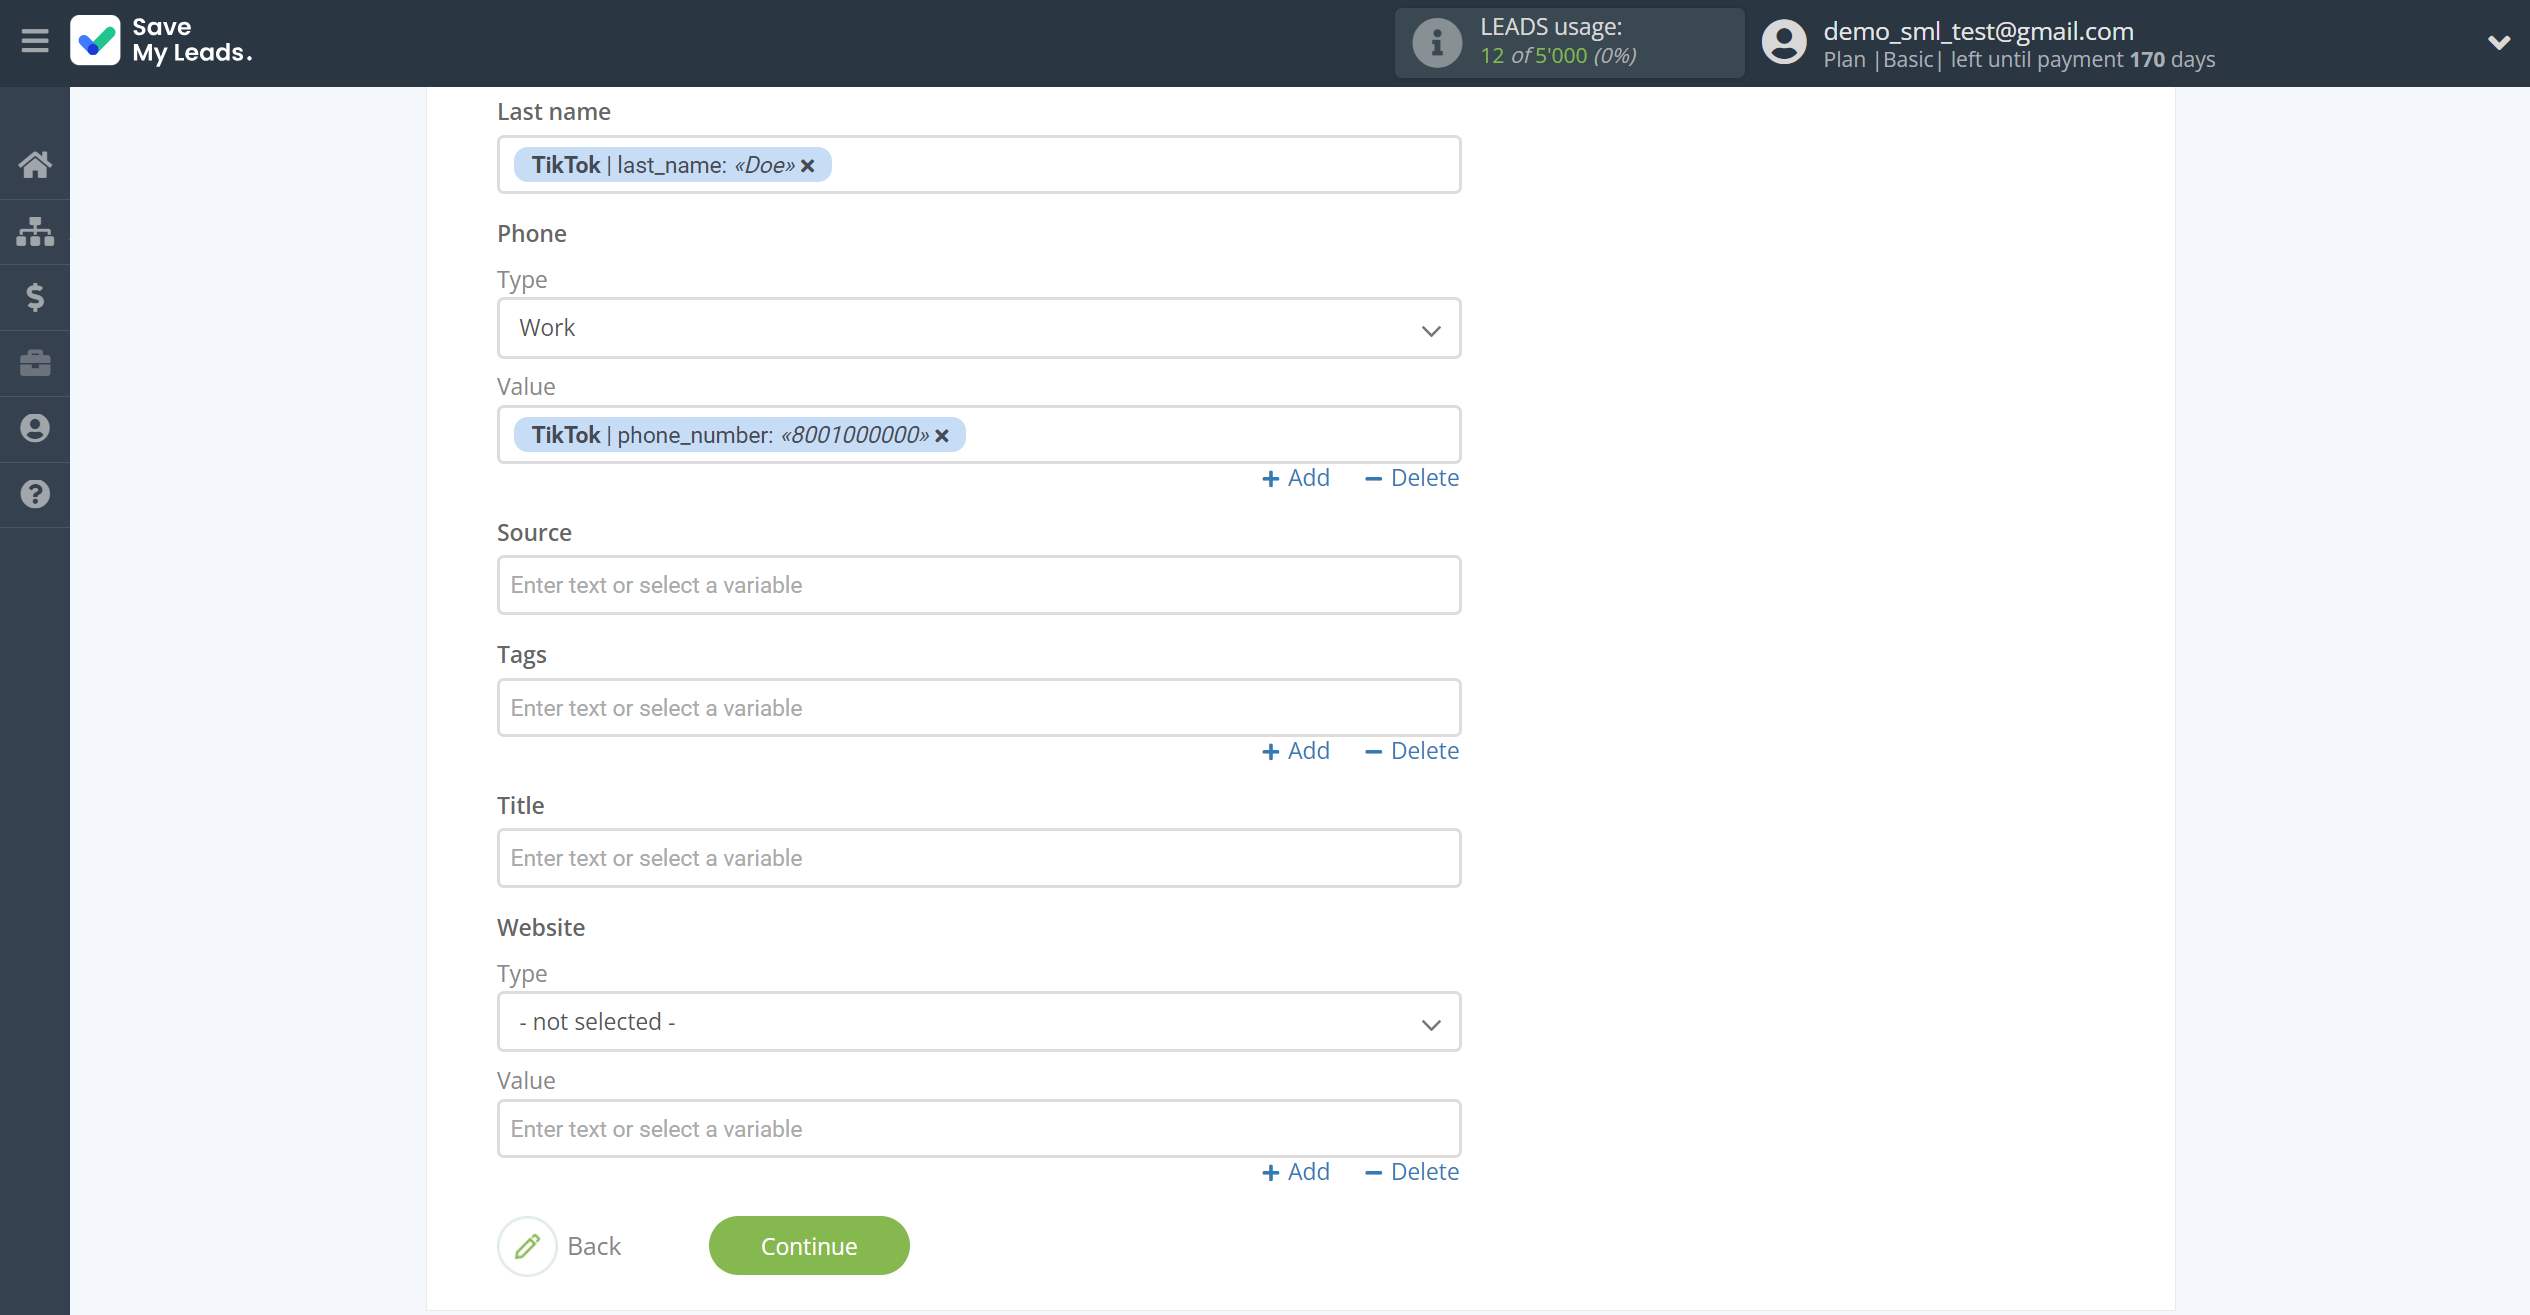Click the Back label text
Screen dimensions: 2530x1315
point(594,1246)
